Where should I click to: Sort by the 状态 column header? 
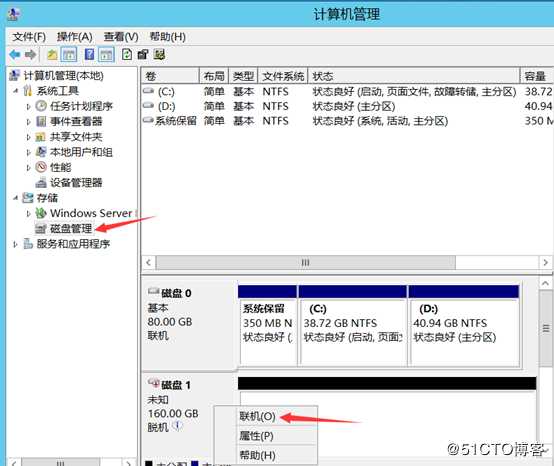[414, 76]
